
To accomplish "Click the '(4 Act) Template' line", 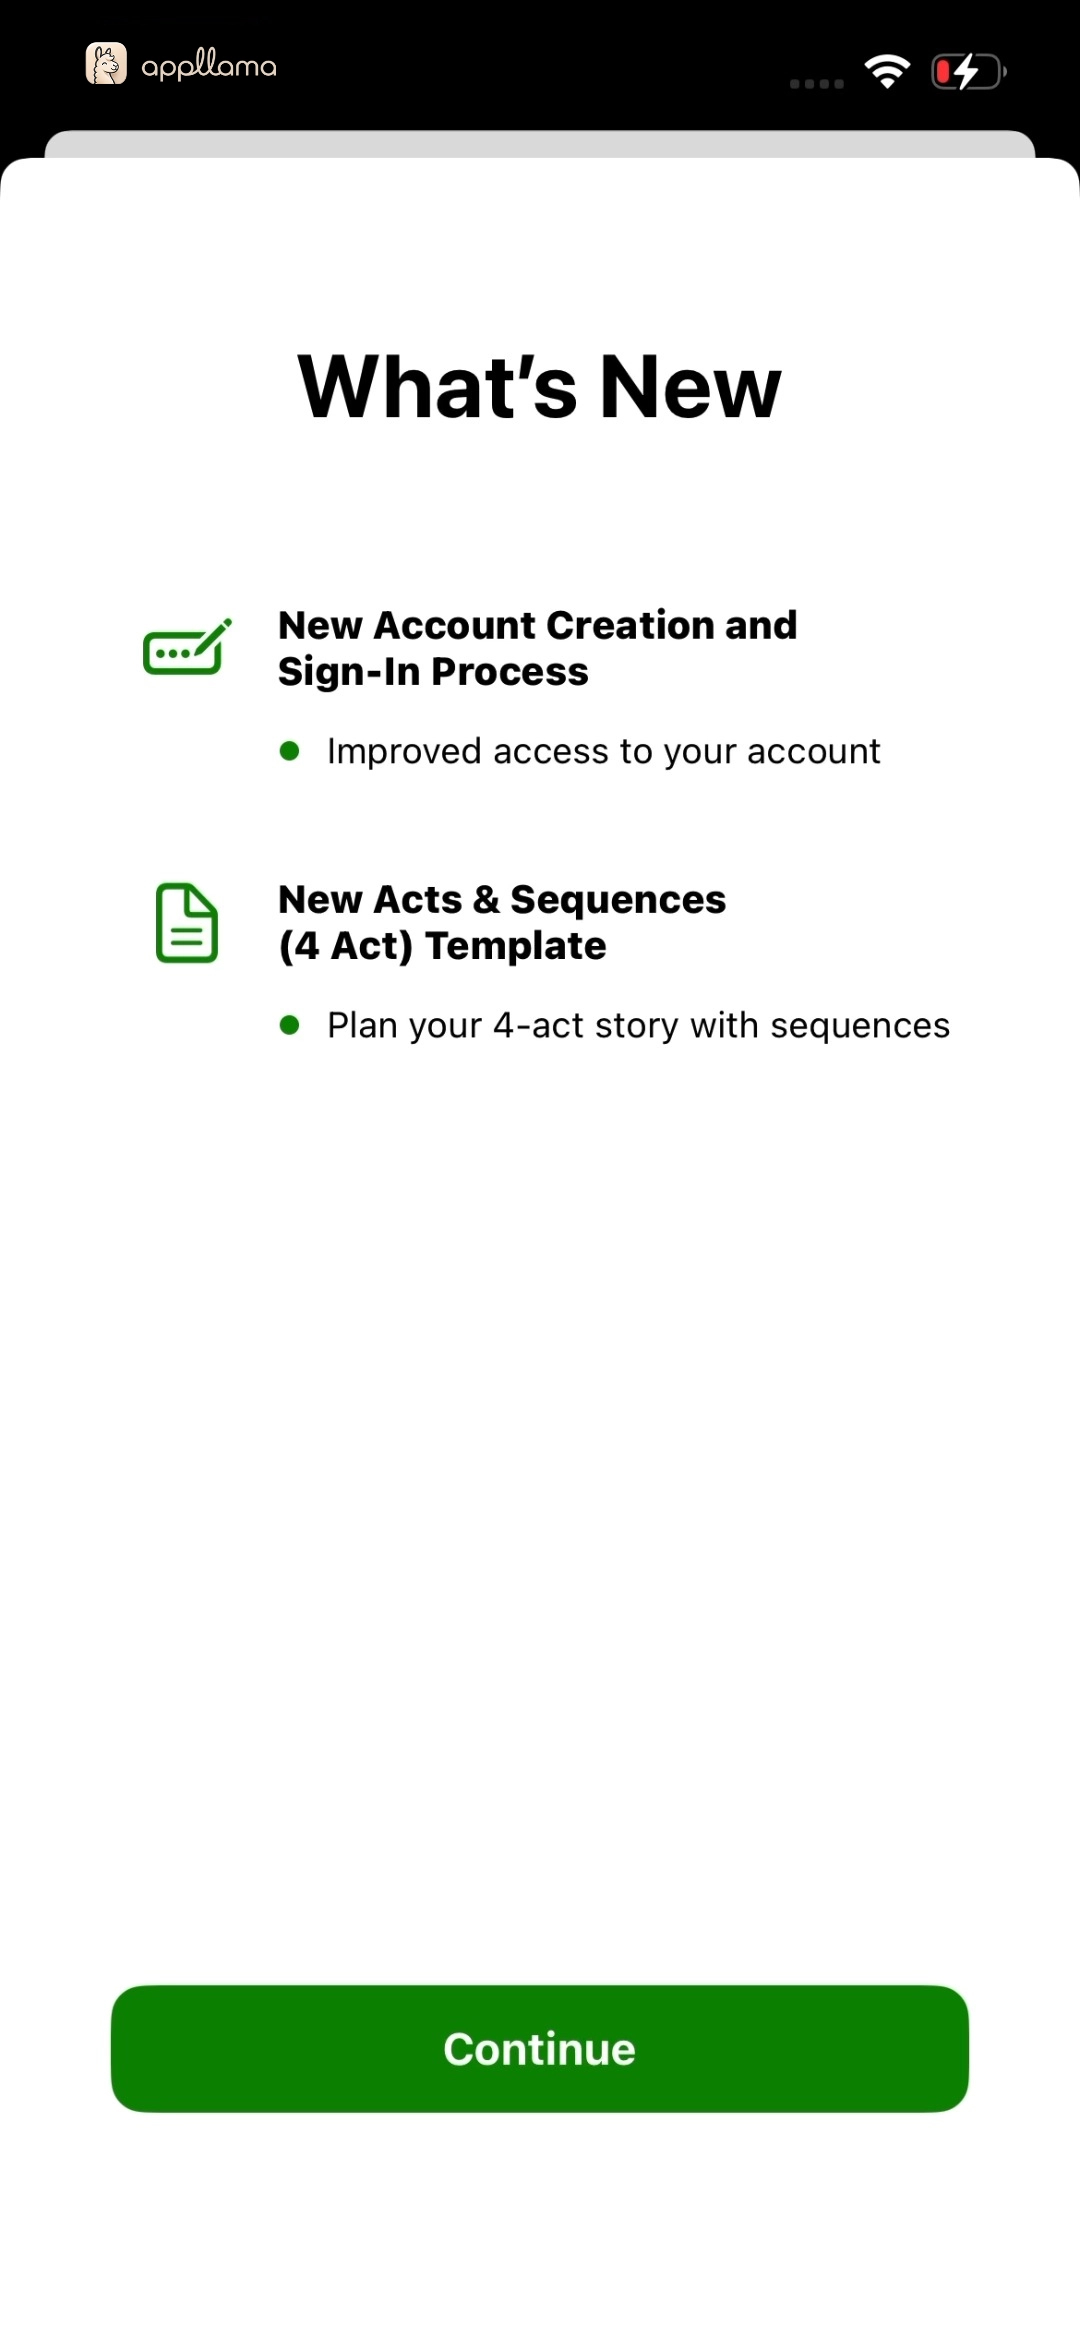I will pos(442,945).
